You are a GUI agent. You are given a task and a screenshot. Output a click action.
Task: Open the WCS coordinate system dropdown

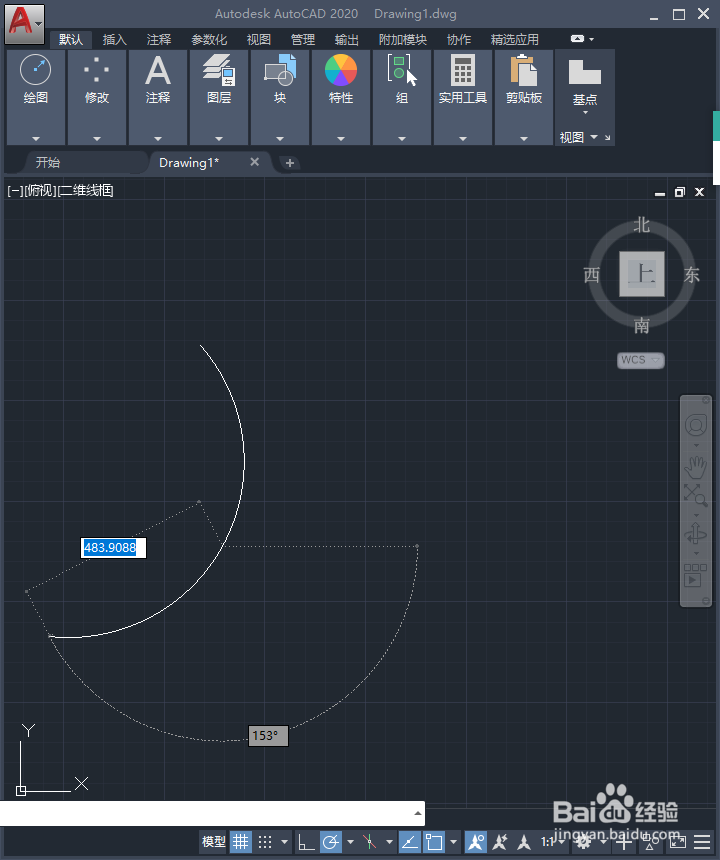640,360
